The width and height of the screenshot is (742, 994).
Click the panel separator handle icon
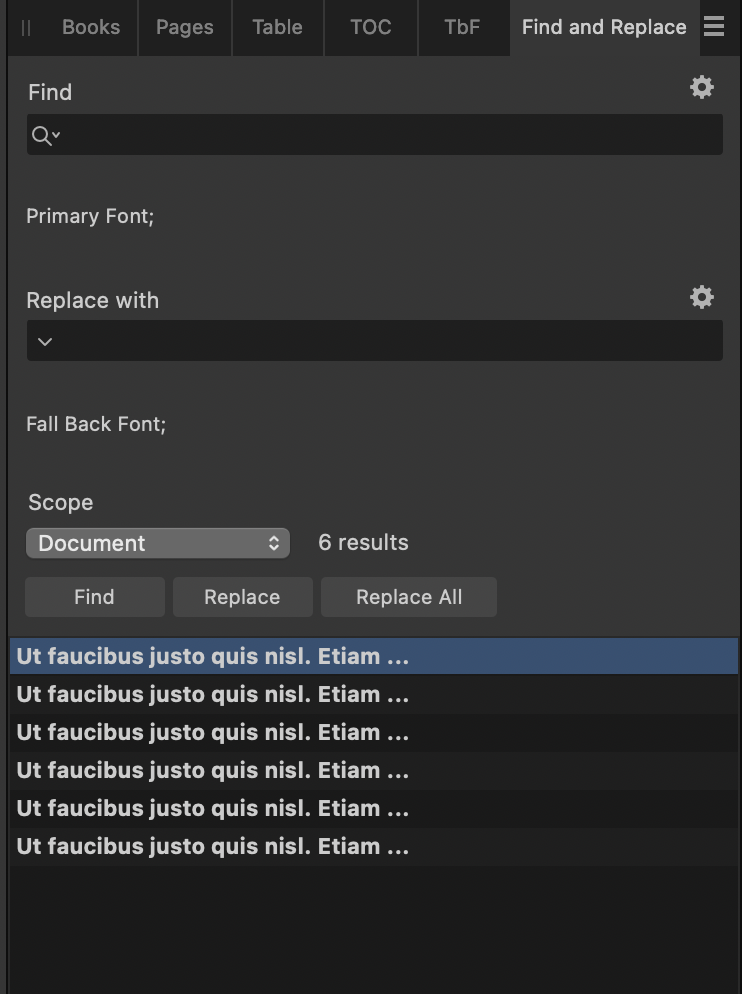(x=24, y=27)
